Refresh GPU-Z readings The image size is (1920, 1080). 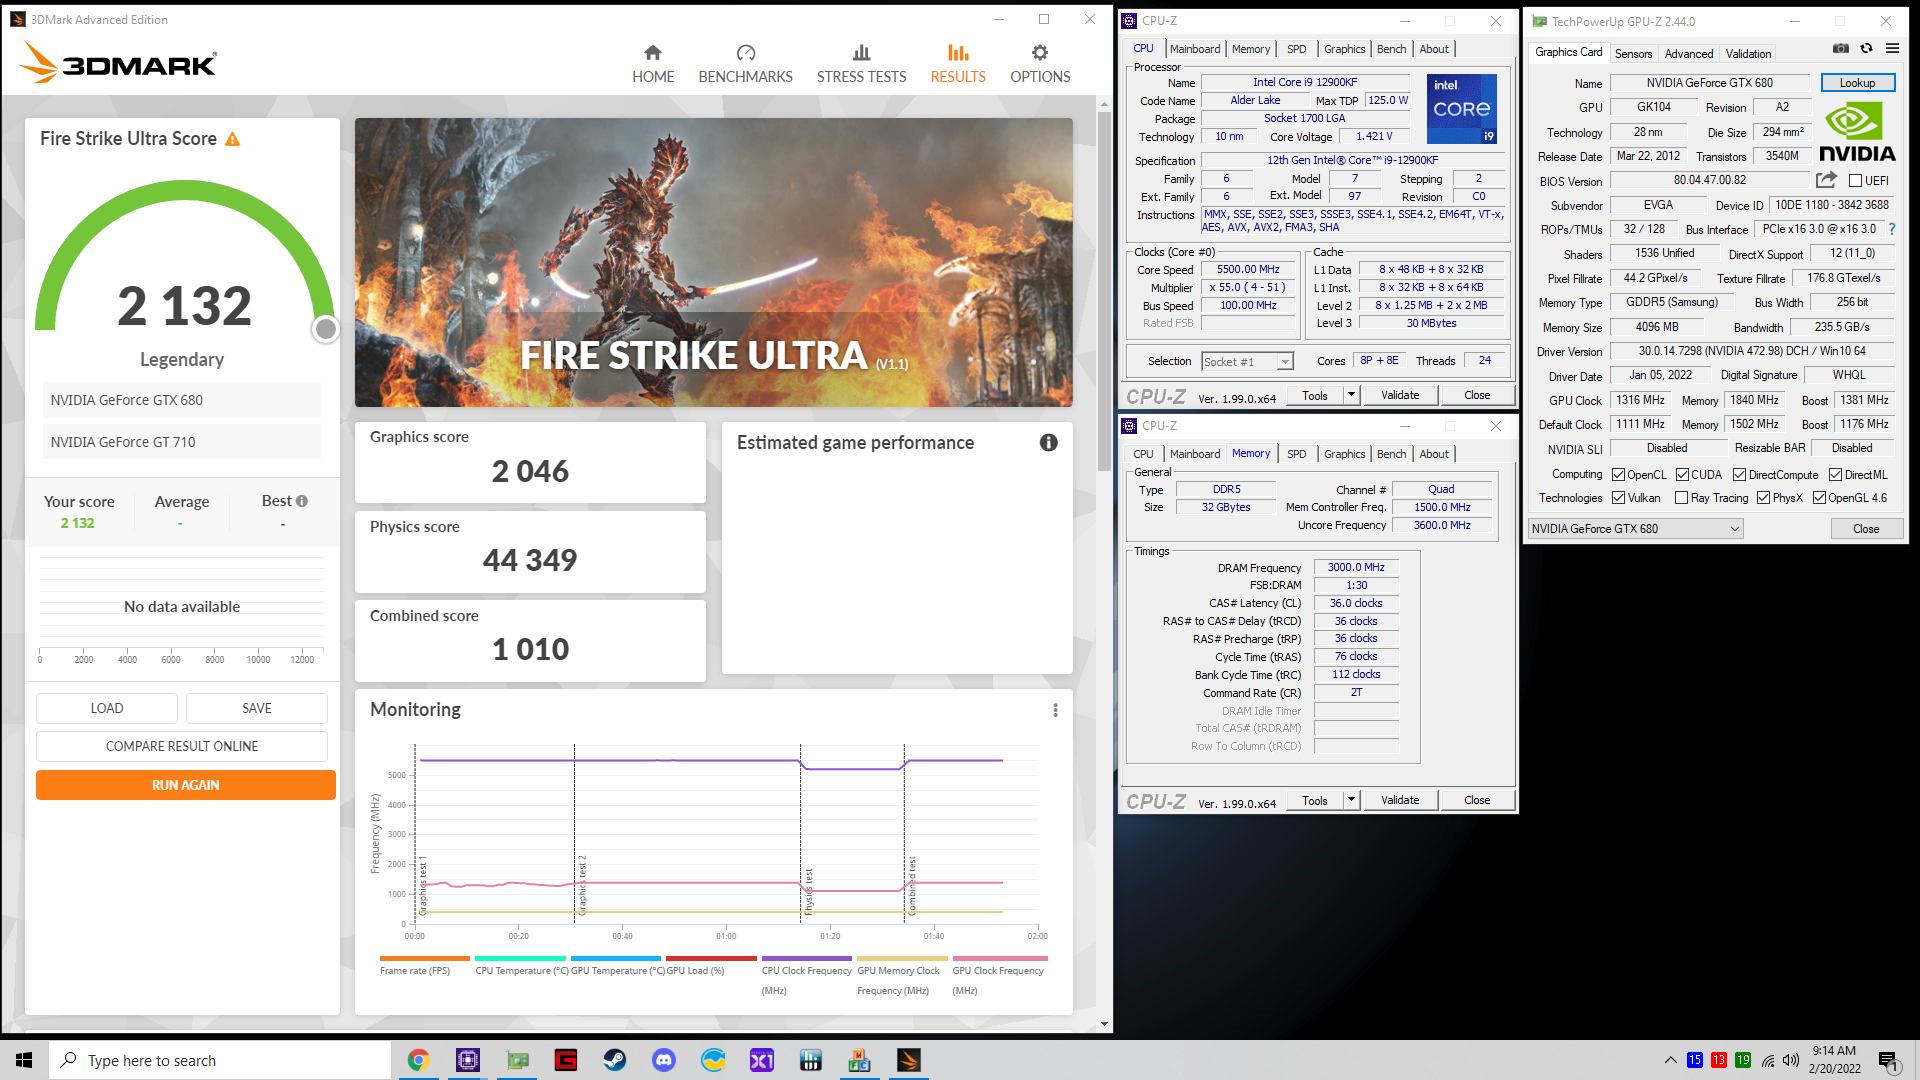pyautogui.click(x=1866, y=48)
